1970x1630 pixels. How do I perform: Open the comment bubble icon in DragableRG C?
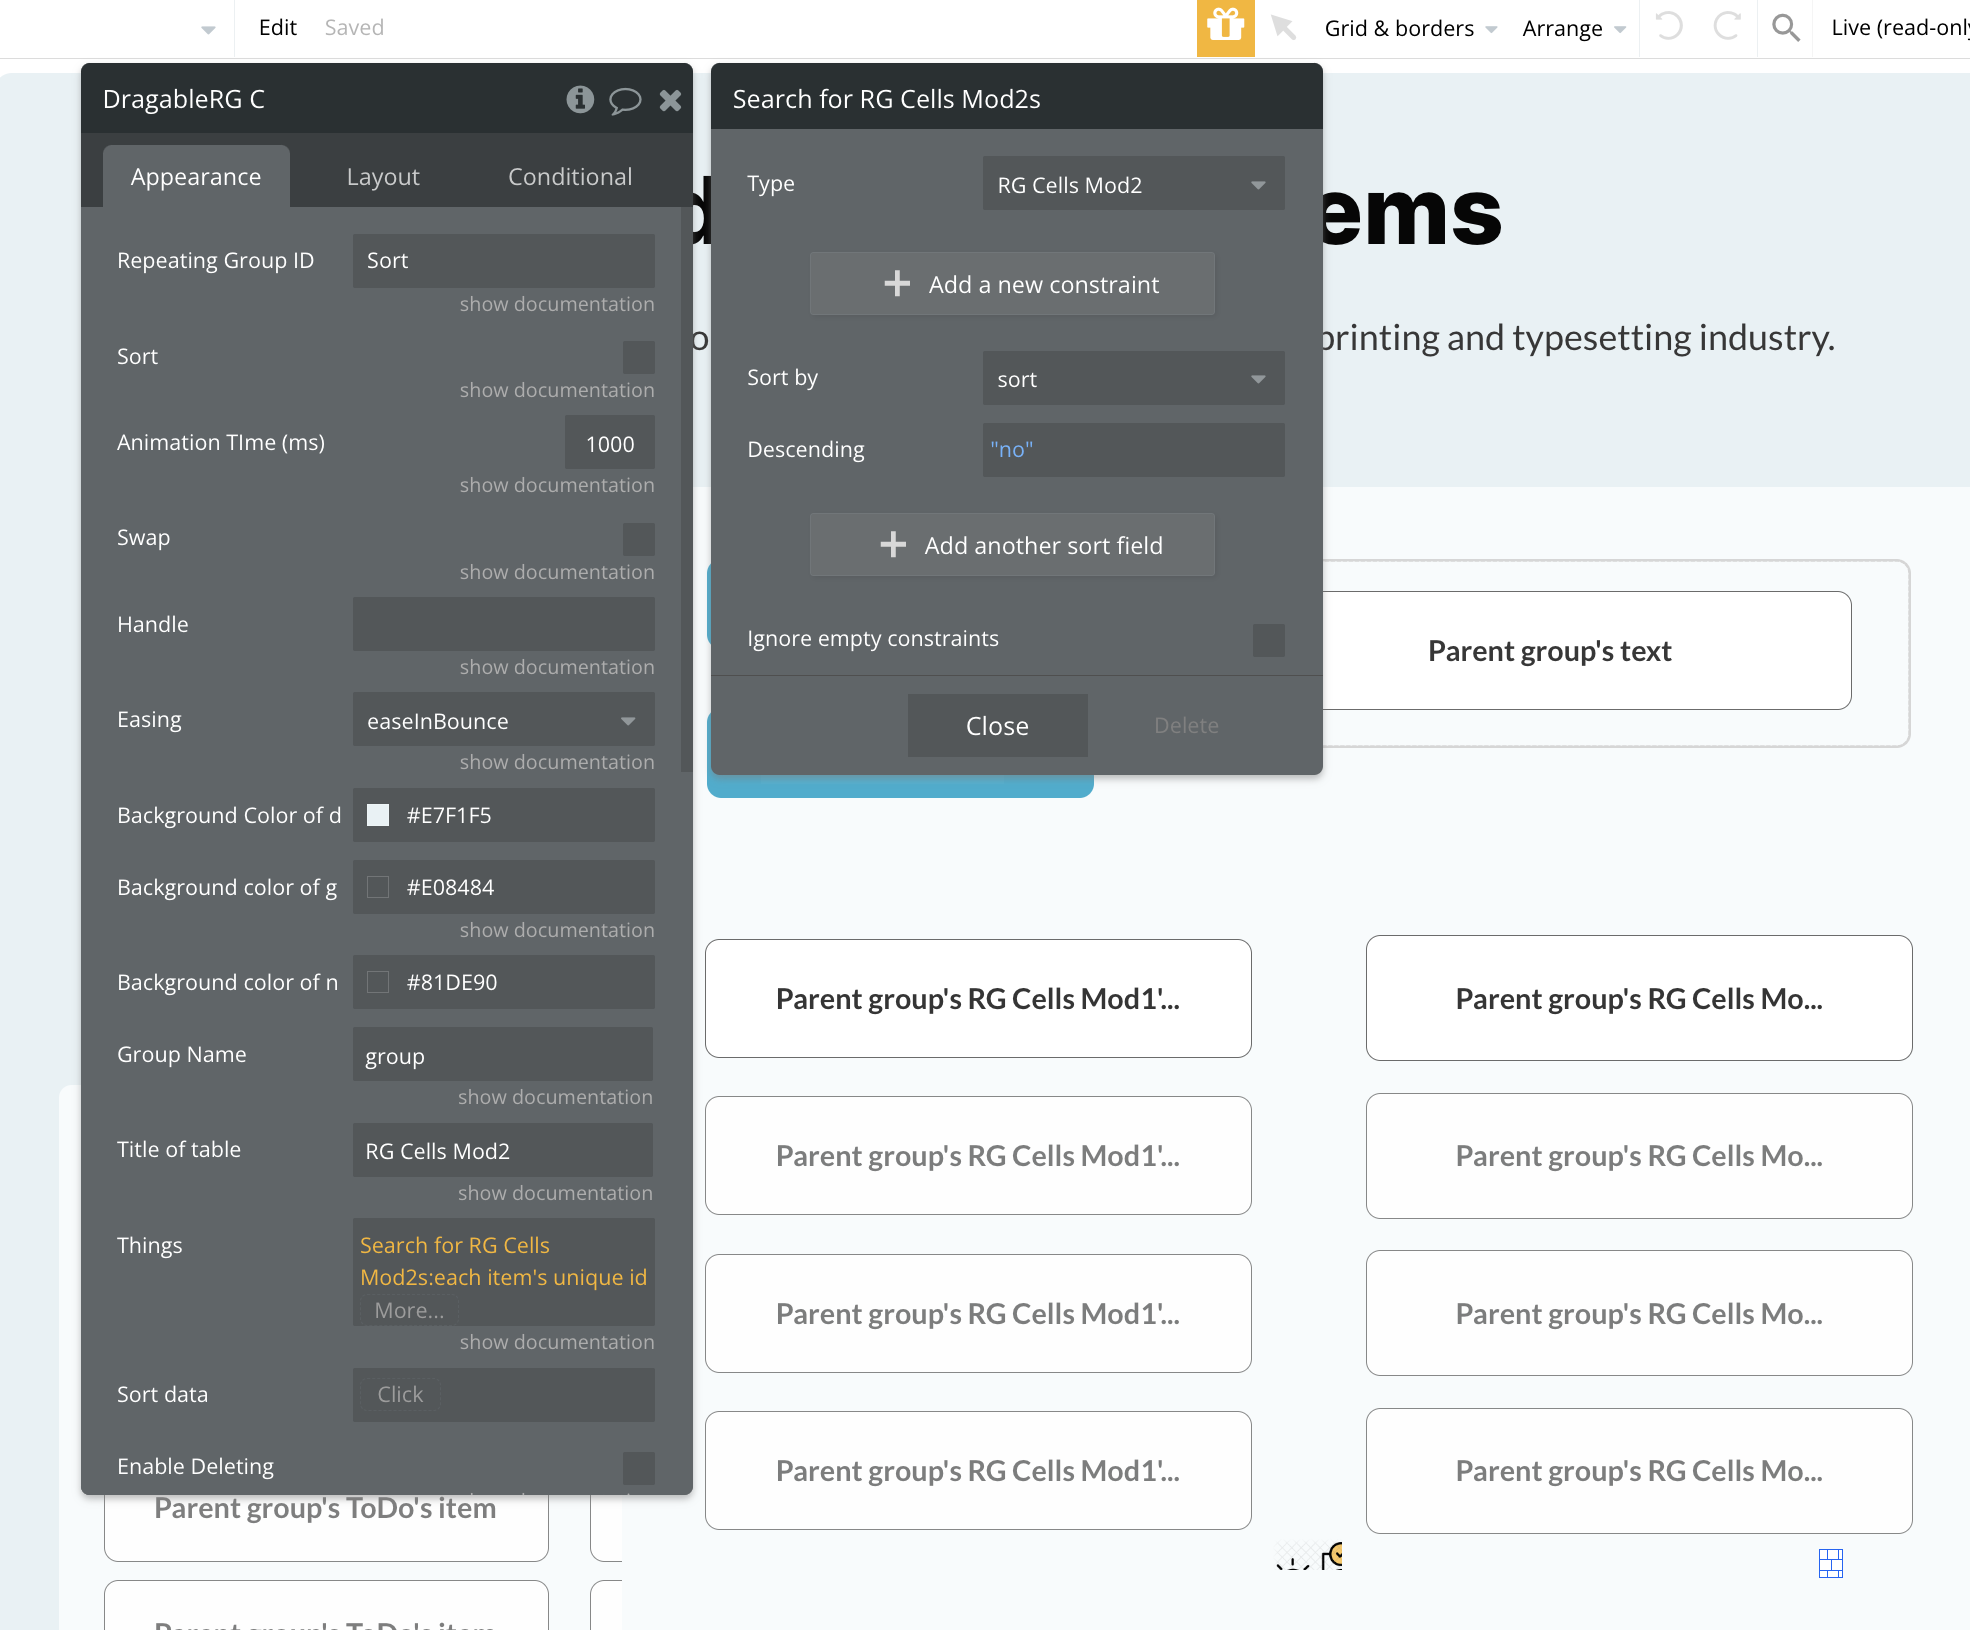[625, 100]
